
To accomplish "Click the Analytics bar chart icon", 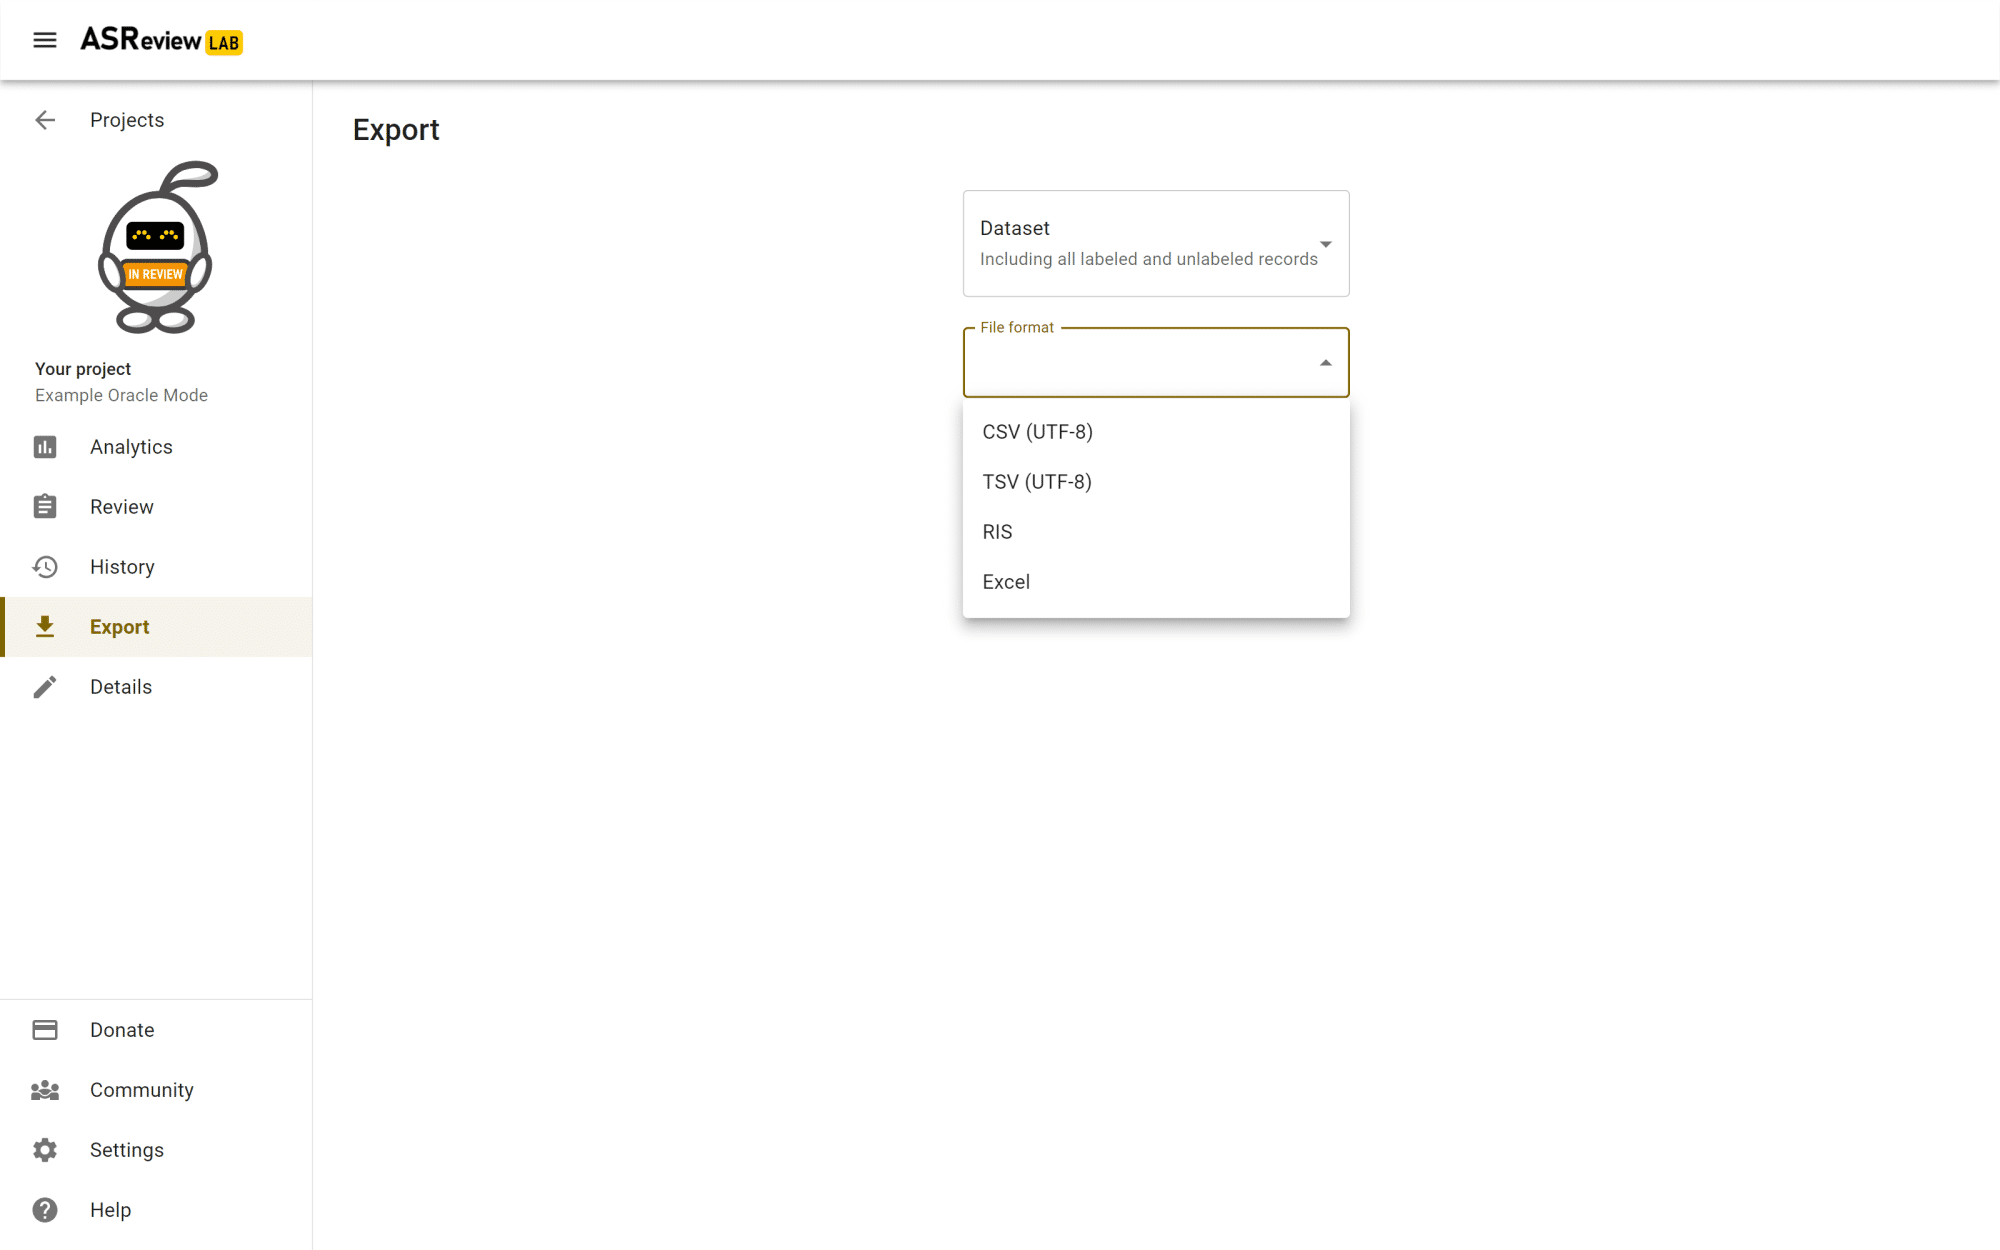I will click(45, 447).
